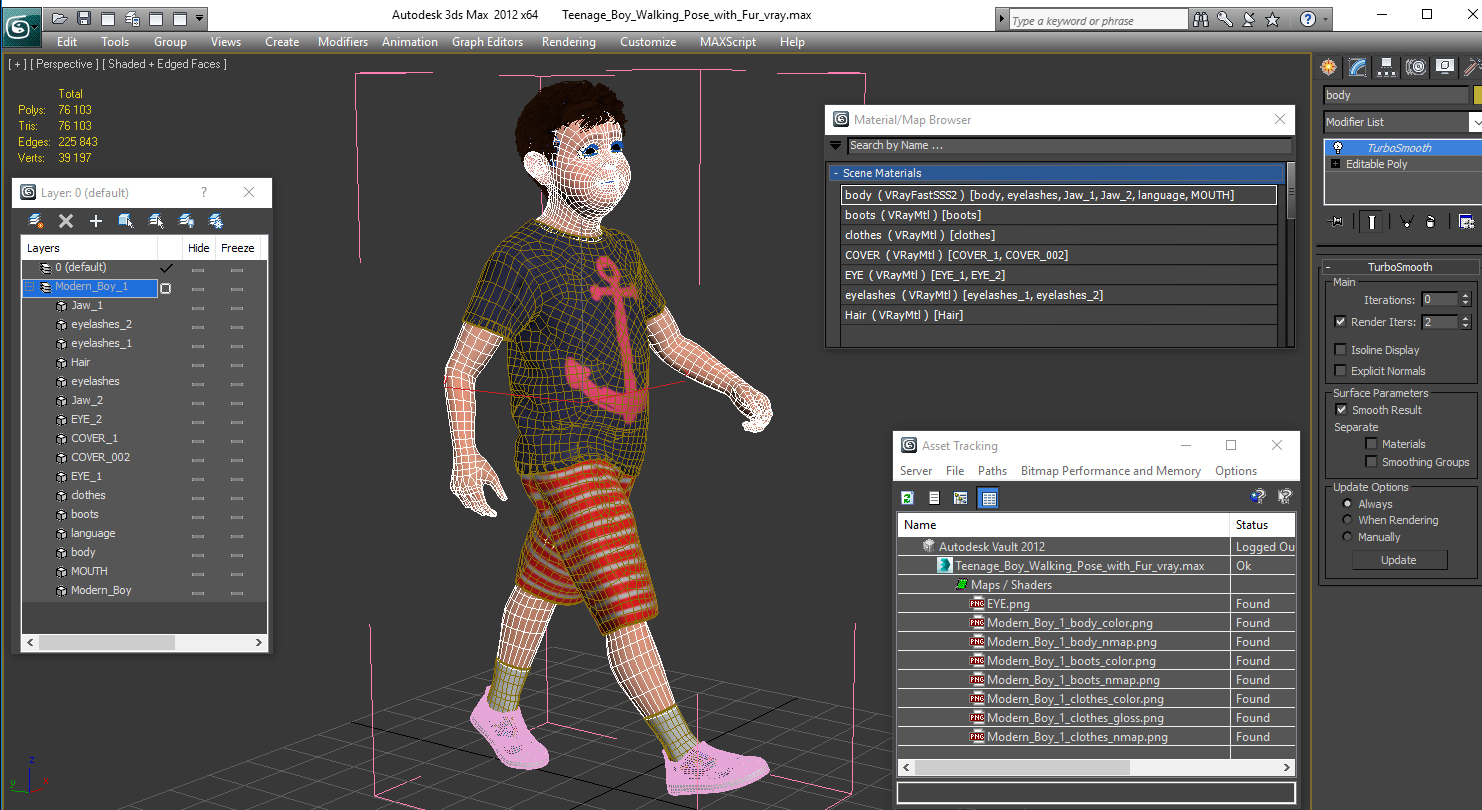Click the satellite Communication Center icon
Viewport: 1482px width, 810px height.
click(1249, 19)
